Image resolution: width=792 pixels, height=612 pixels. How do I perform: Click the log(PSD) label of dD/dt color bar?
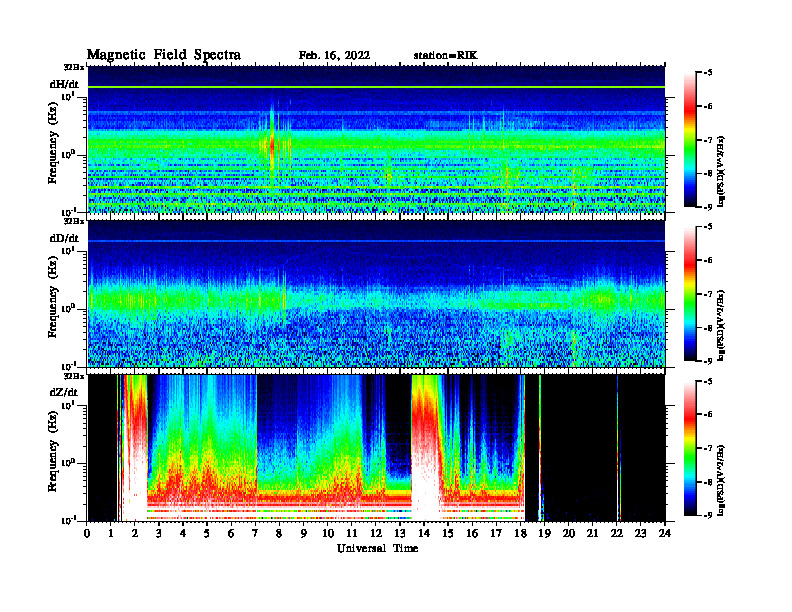coord(721,325)
